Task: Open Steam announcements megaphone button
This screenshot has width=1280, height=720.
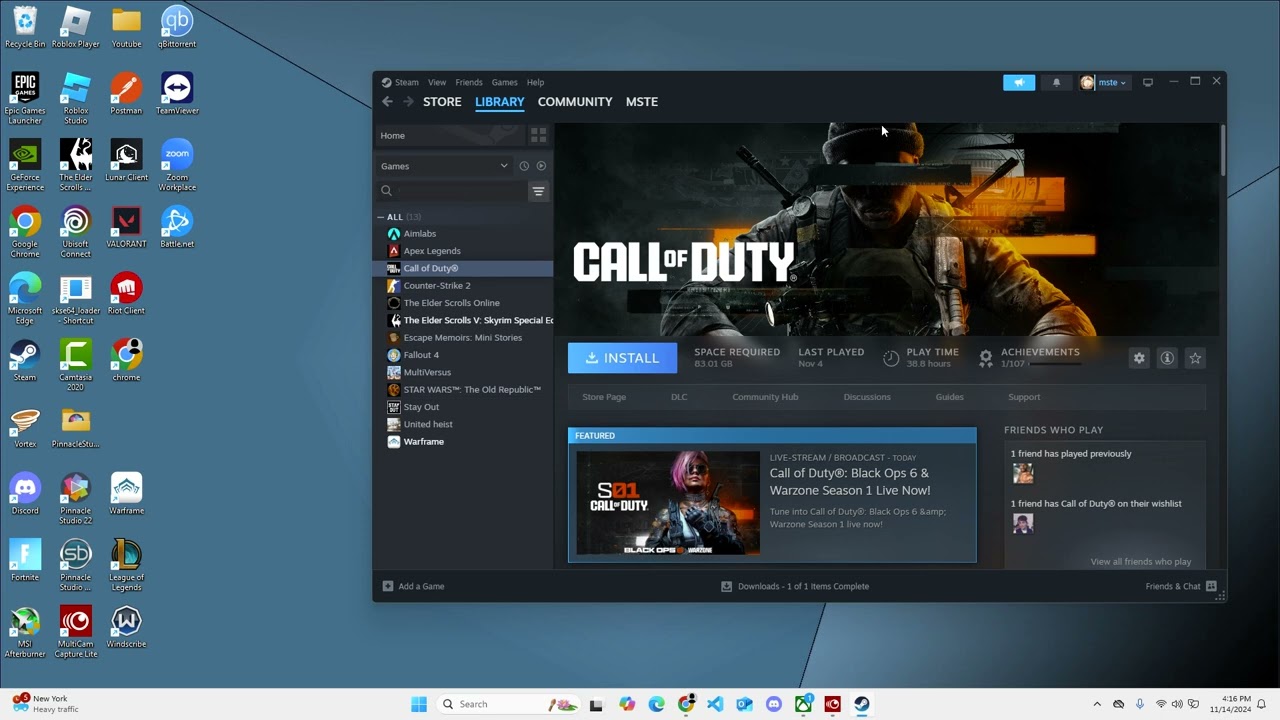Action: click(x=1019, y=83)
